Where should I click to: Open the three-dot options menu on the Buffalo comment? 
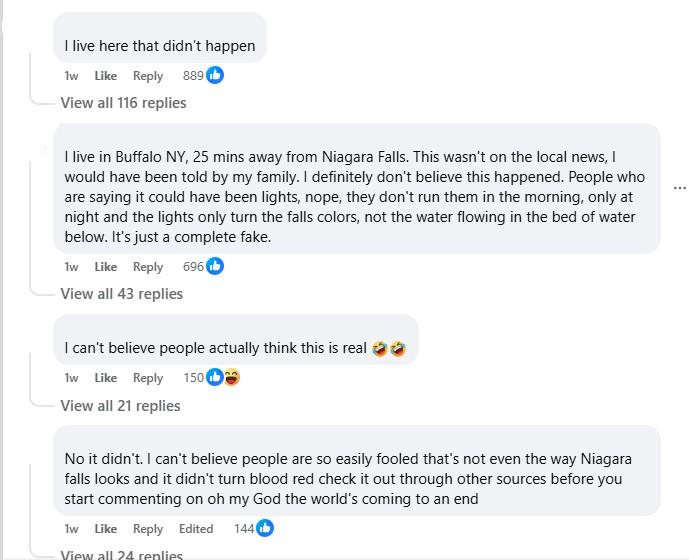(679, 188)
